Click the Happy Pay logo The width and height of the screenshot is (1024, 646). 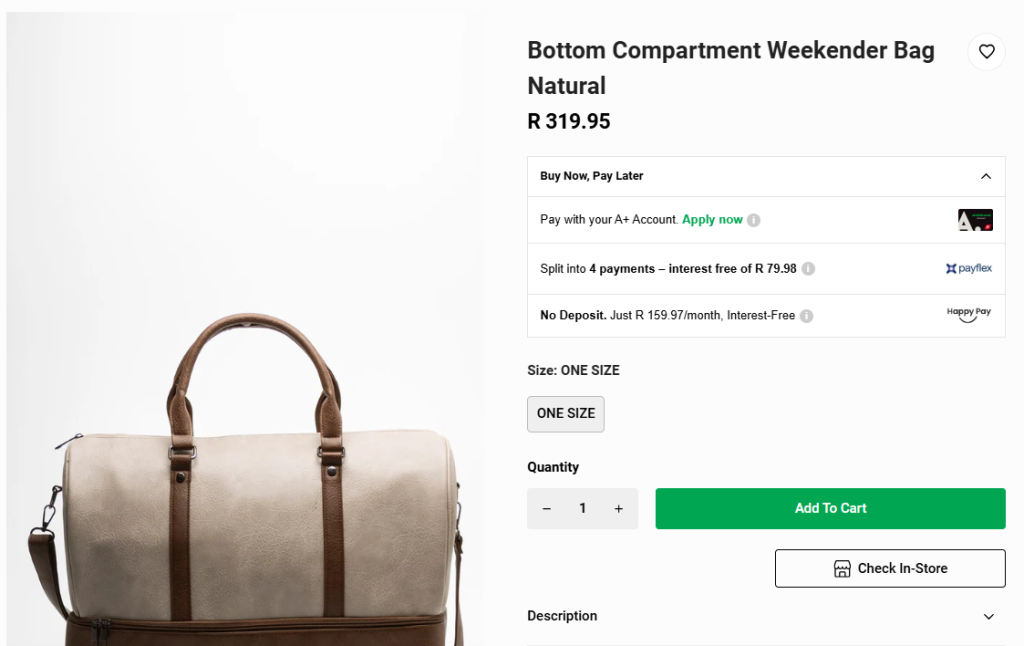click(967, 314)
